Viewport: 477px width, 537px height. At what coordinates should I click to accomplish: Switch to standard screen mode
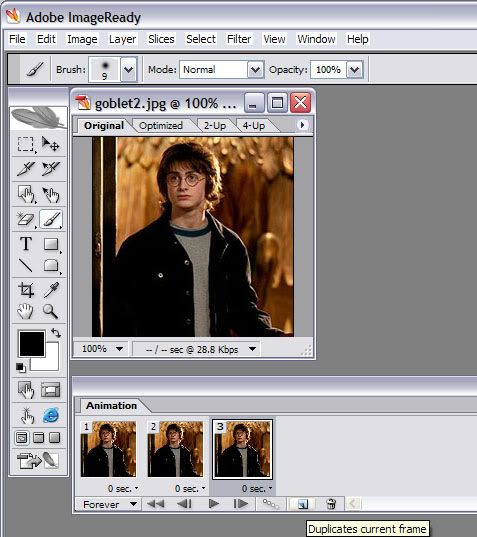click(x=22, y=437)
